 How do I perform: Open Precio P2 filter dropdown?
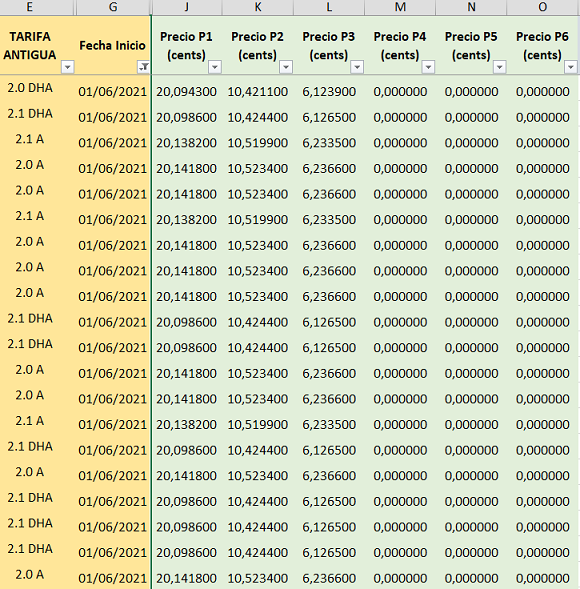[286, 67]
